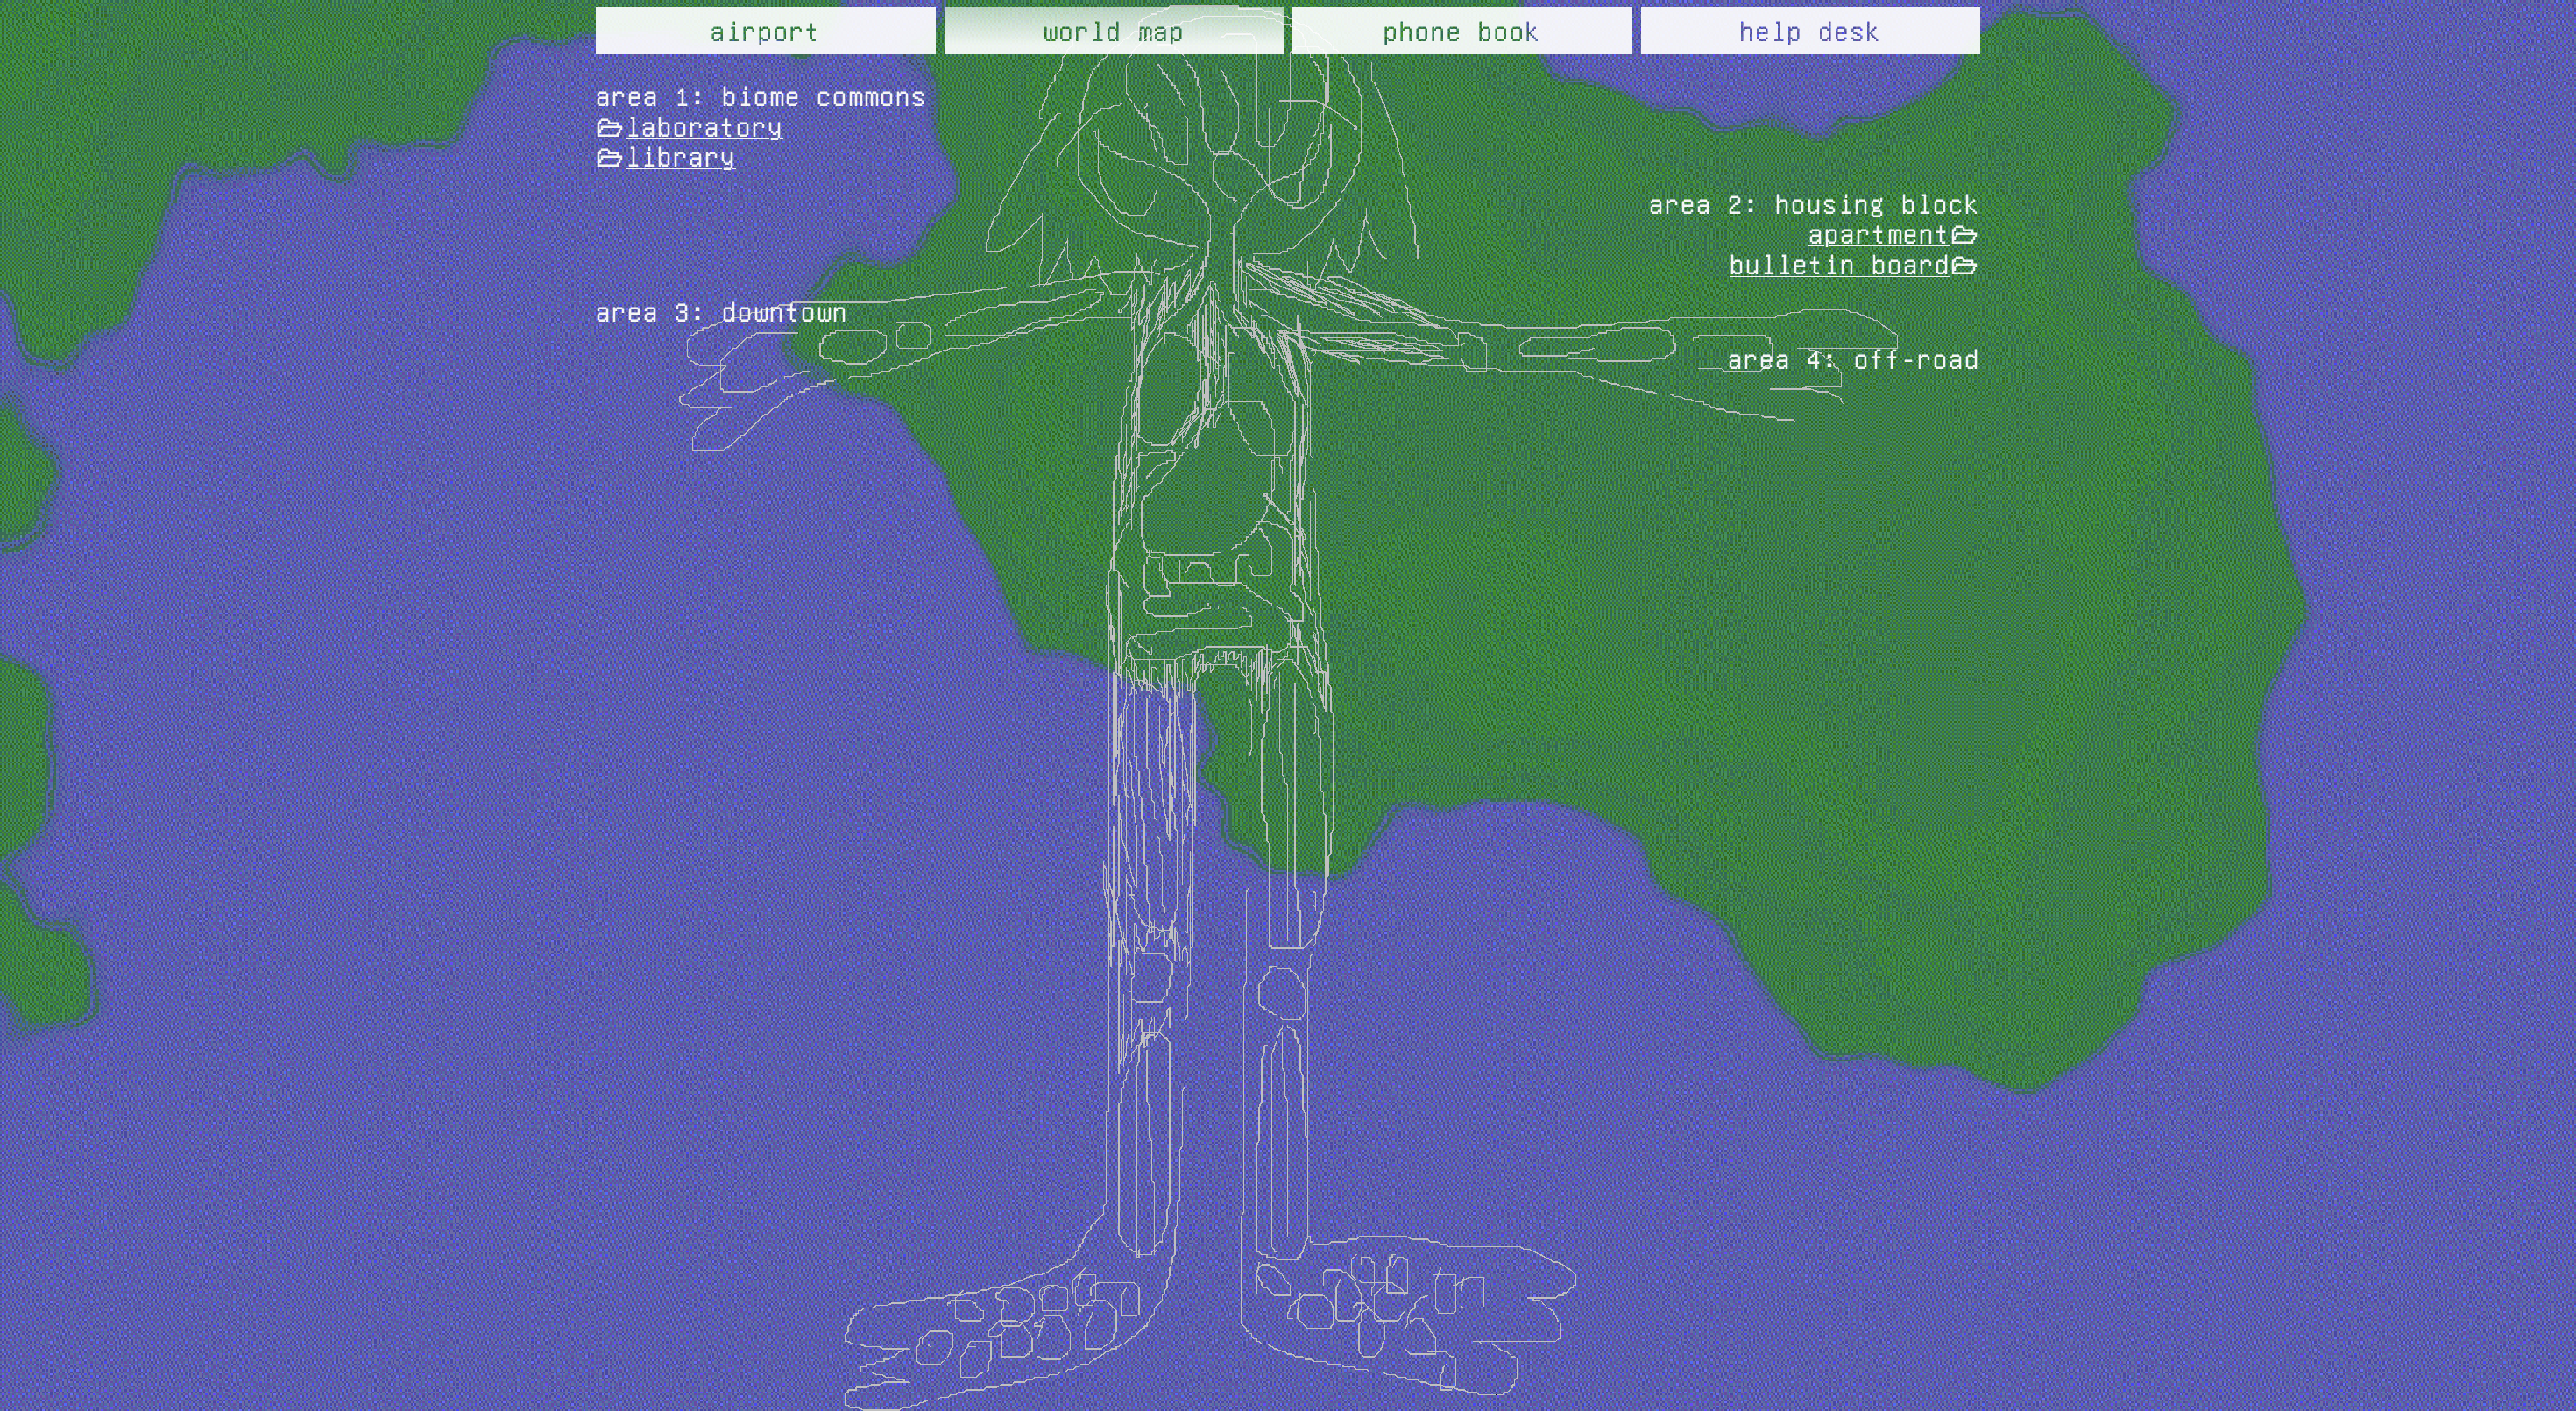The width and height of the screenshot is (2576, 1411).
Task: Open the airport tab
Action: click(x=765, y=31)
